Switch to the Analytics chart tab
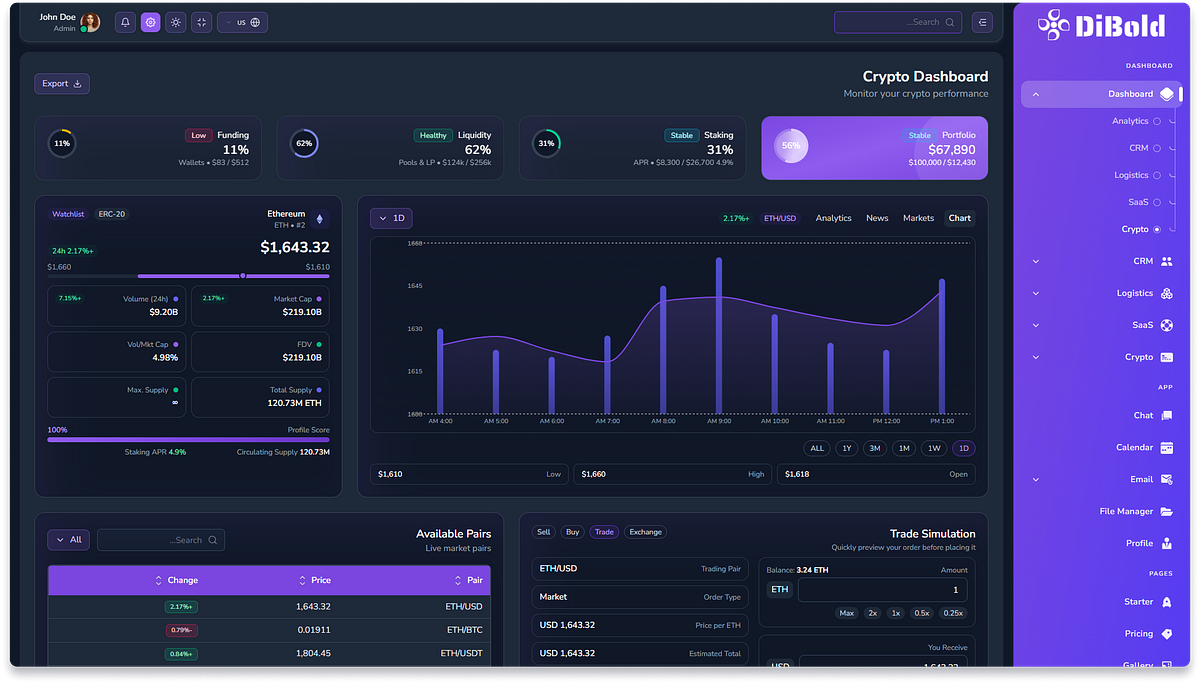Screen dimensions: 1200x684 click(x=834, y=218)
